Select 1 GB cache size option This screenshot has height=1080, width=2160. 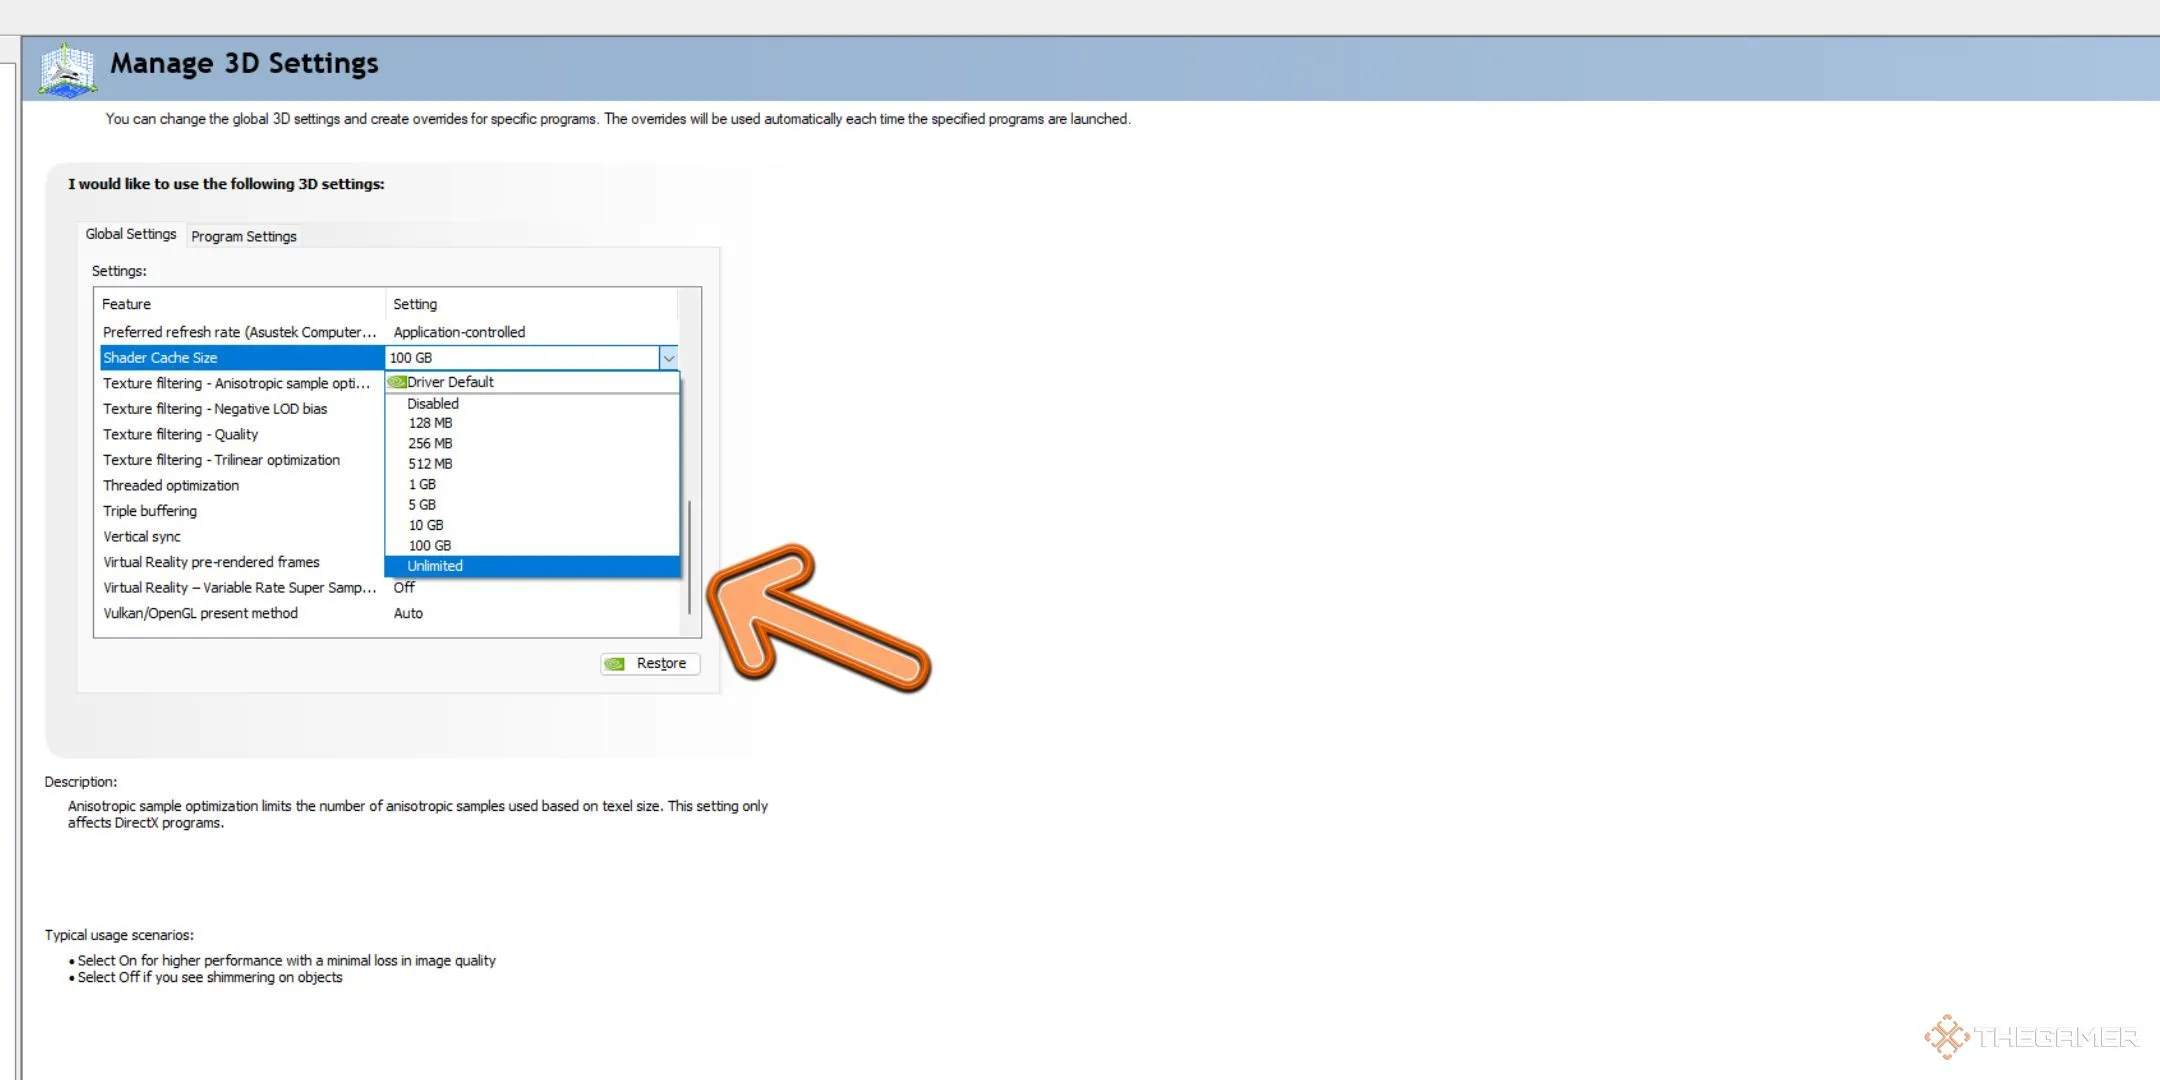coord(532,484)
